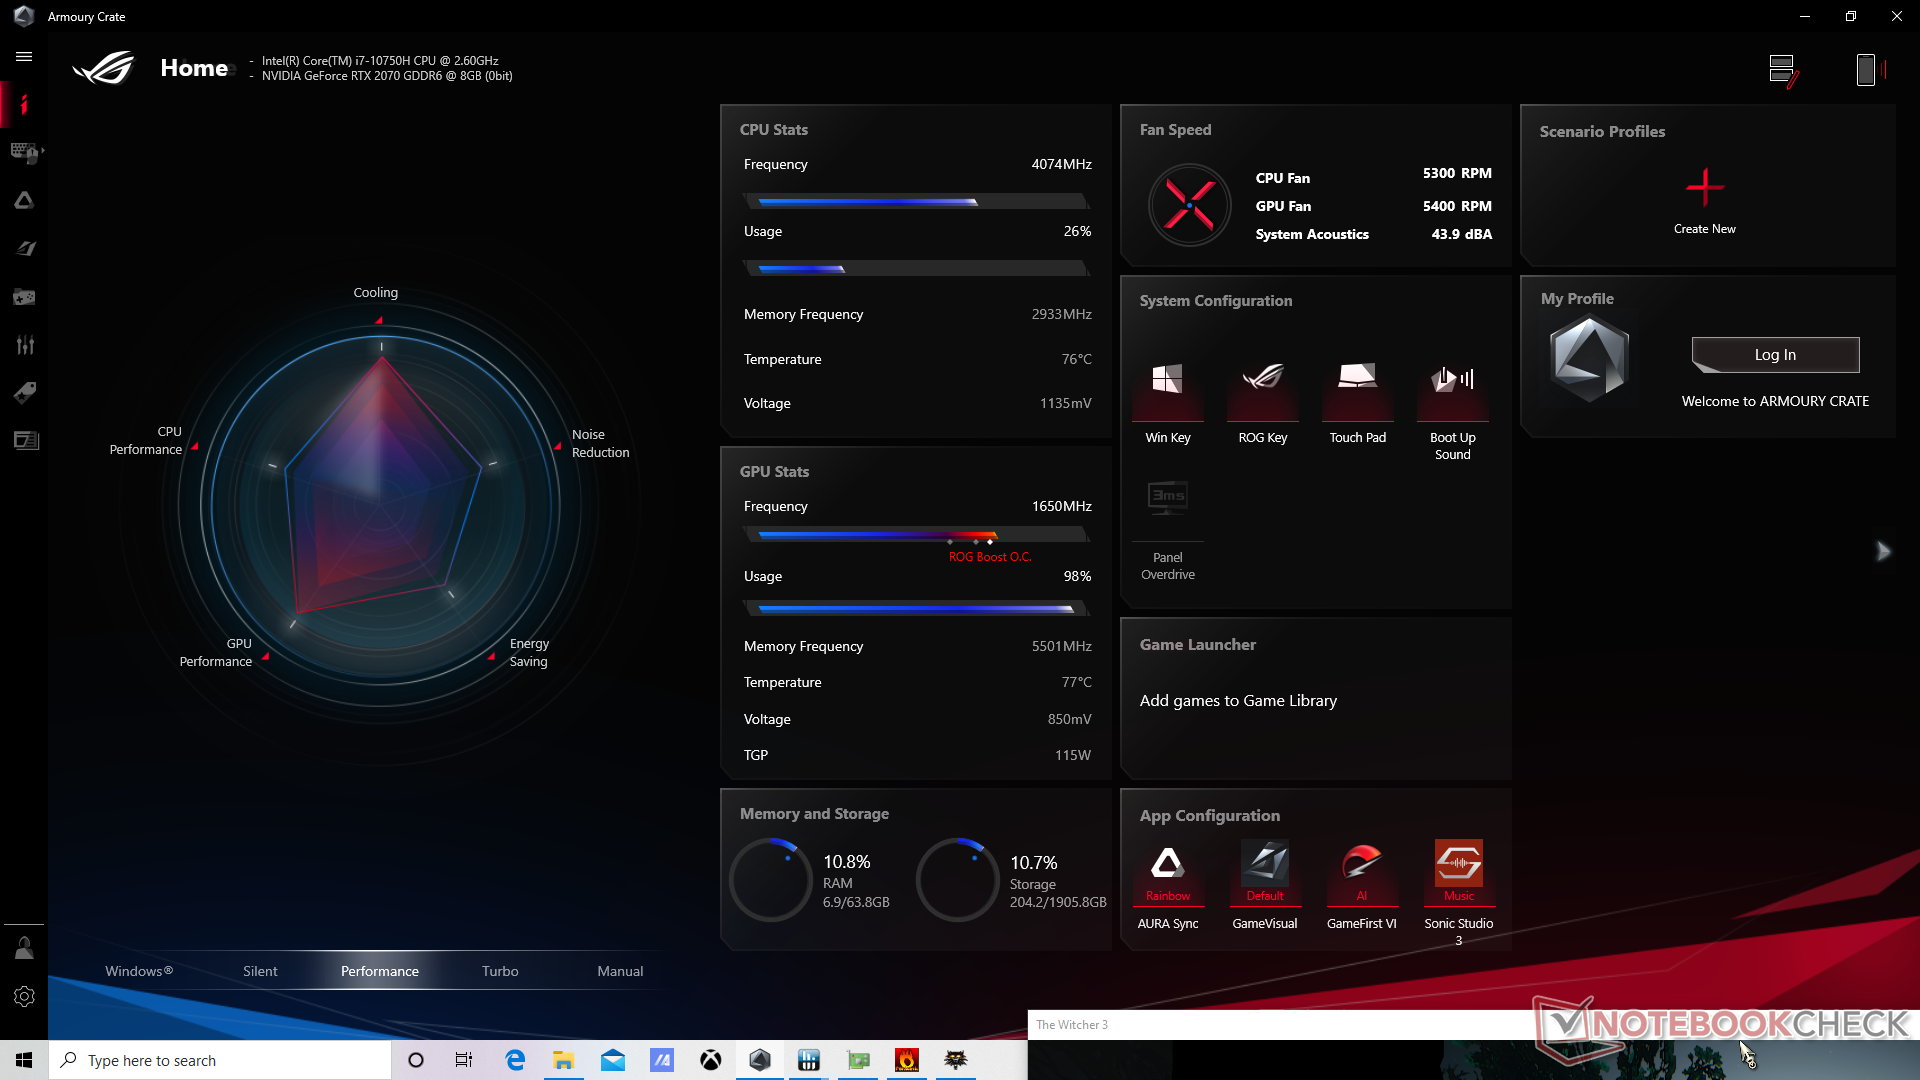This screenshot has width=1920, height=1080.
Task: Click the TGP 115W value
Action: pyautogui.click(x=1073, y=755)
